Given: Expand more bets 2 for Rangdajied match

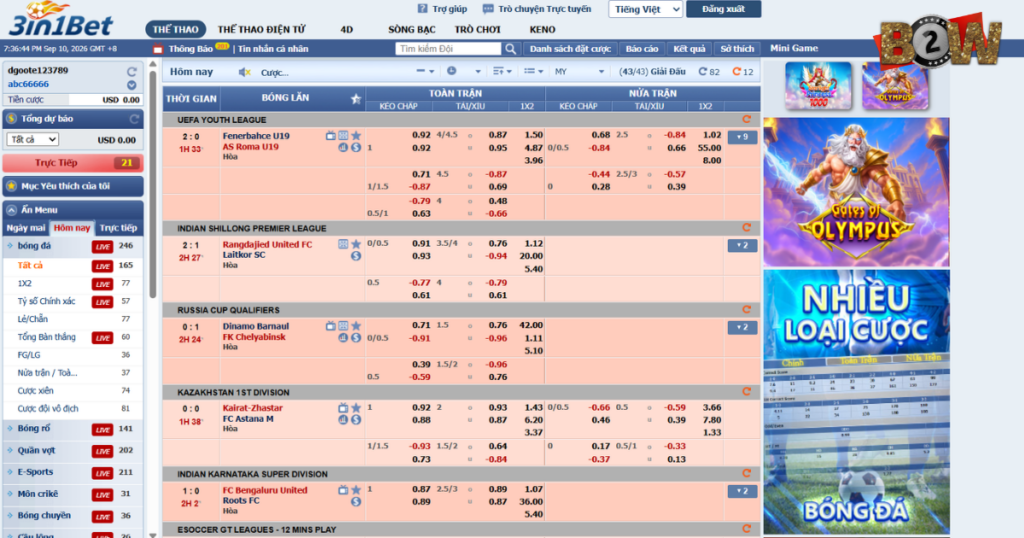Looking at the screenshot, I should click(742, 245).
